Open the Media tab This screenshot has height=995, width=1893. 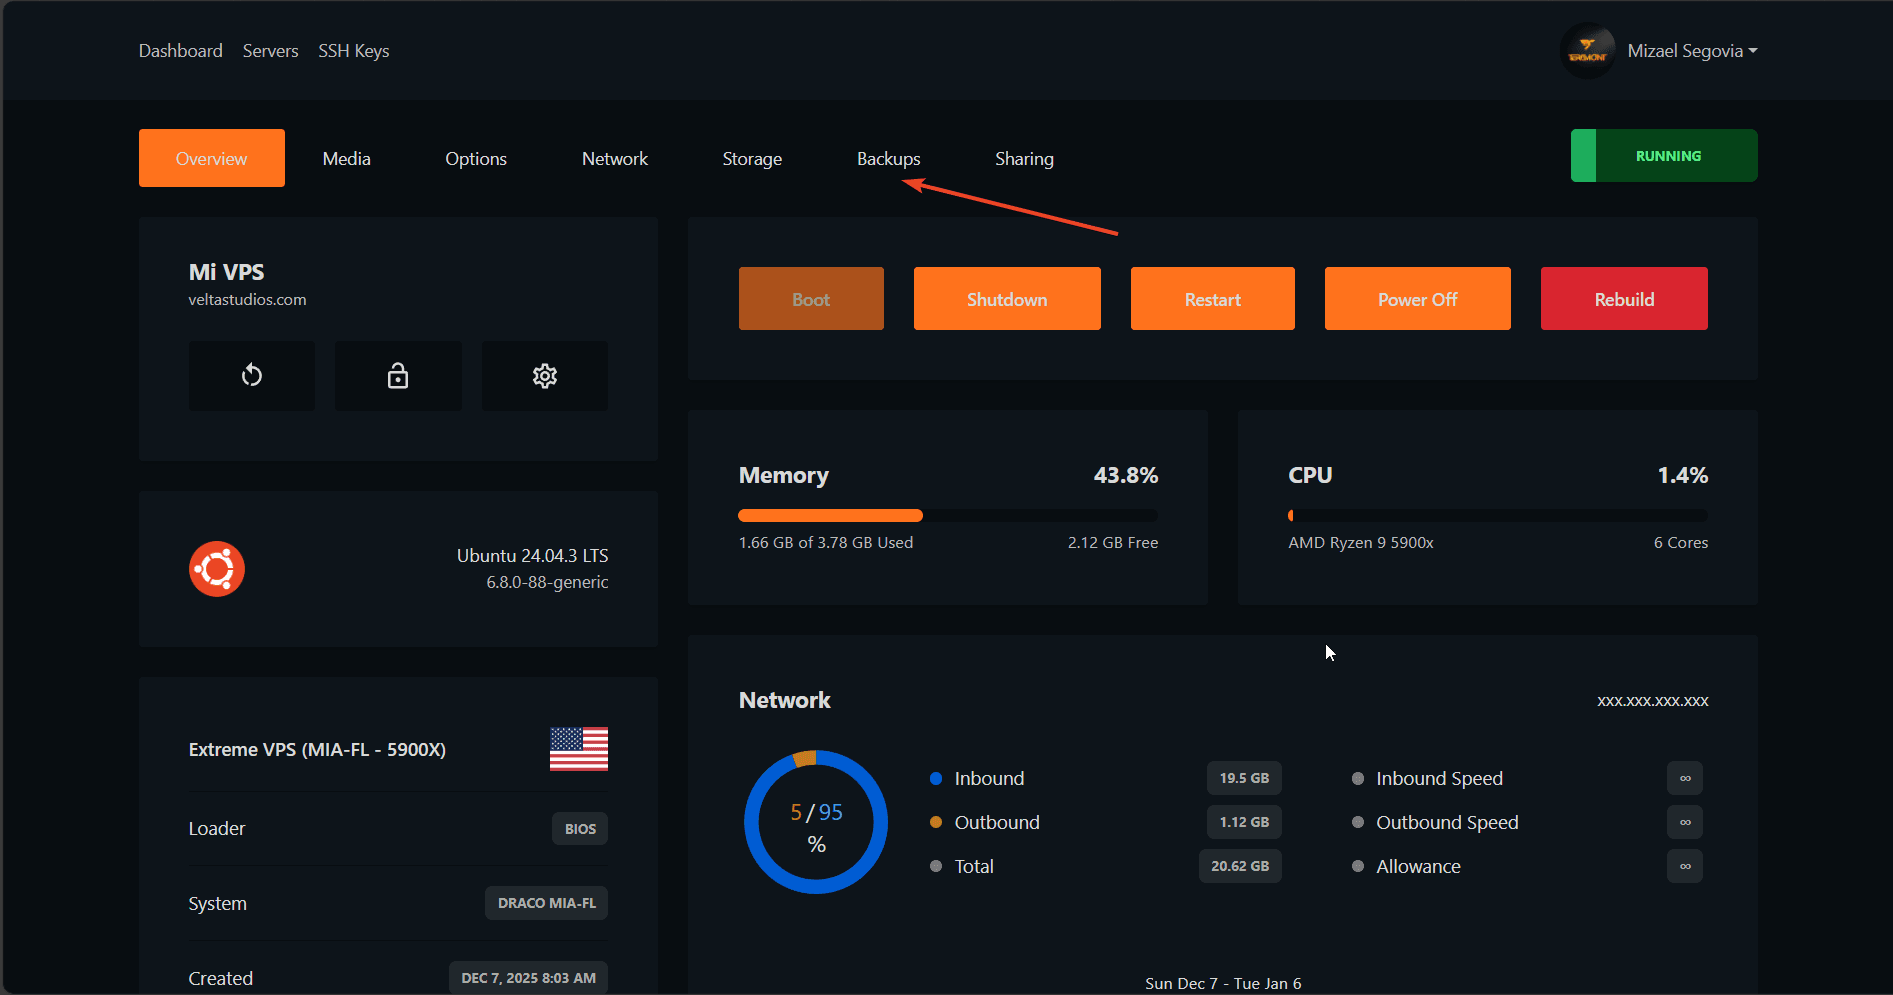pyautogui.click(x=347, y=158)
